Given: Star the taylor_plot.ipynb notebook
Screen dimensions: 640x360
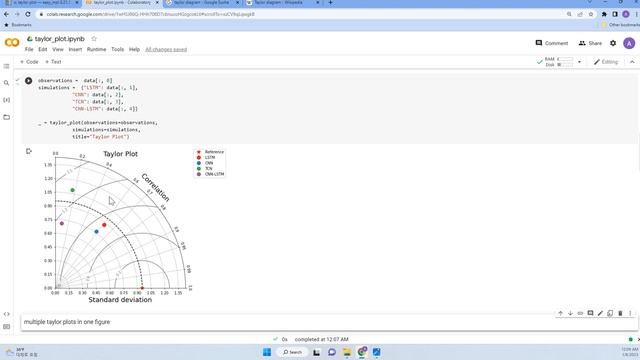Looking at the screenshot, I should [94, 39].
